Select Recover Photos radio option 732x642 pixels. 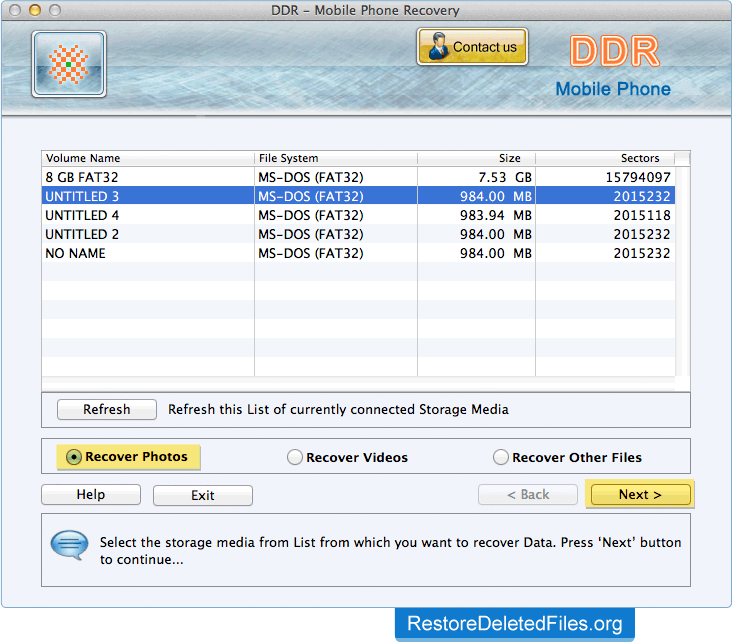pyautogui.click(x=128, y=457)
